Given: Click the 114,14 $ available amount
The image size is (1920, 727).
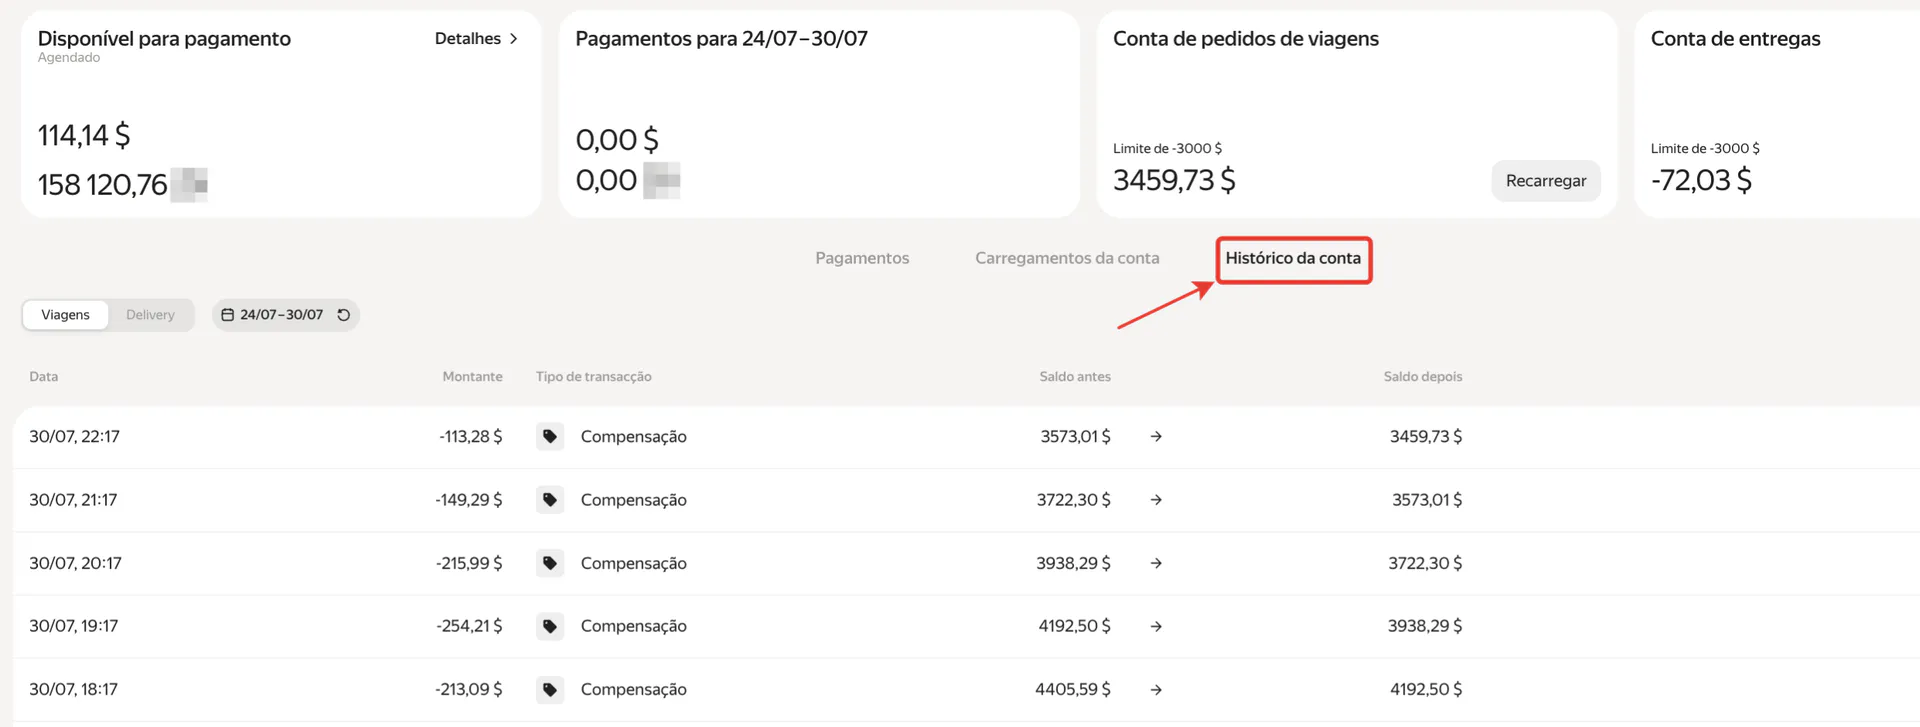Looking at the screenshot, I should point(84,135).
